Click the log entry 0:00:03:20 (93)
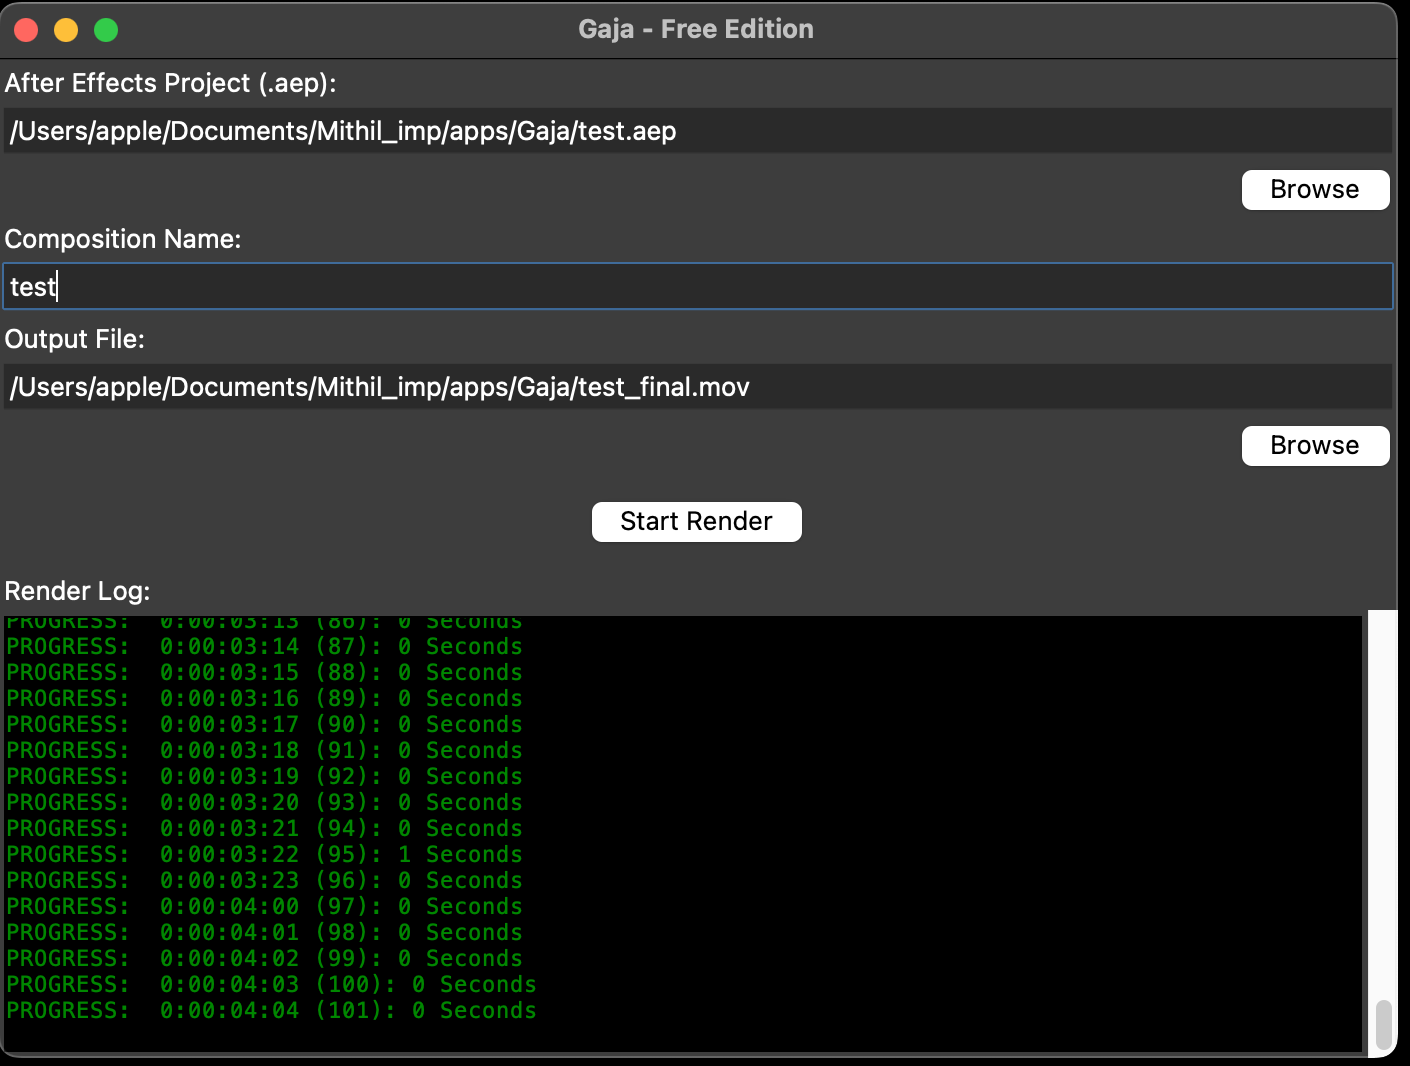This screenshot has height=1066, width=1410. tap(264, 803)
